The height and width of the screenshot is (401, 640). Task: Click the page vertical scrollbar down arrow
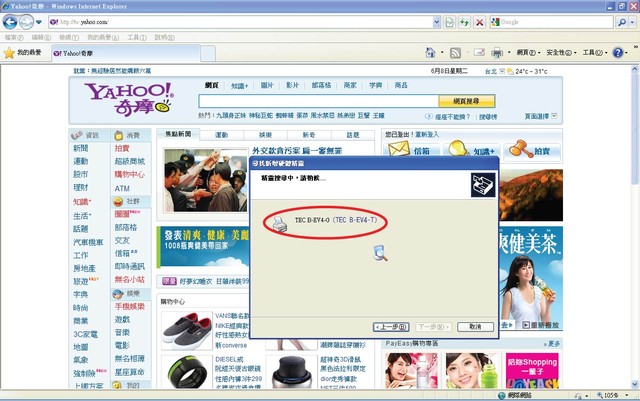coord(635,384)
